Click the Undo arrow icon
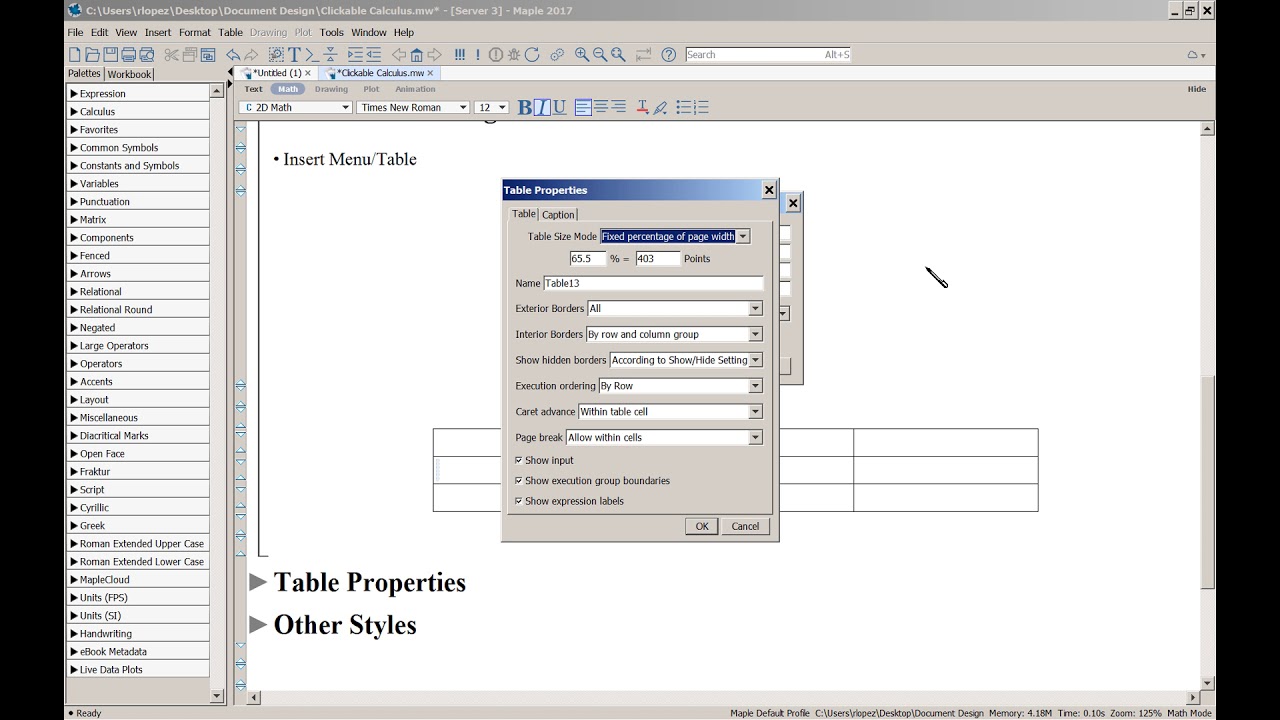This screenshot has width=1280, height=720. pyautogui.click(x=233, y=55)
